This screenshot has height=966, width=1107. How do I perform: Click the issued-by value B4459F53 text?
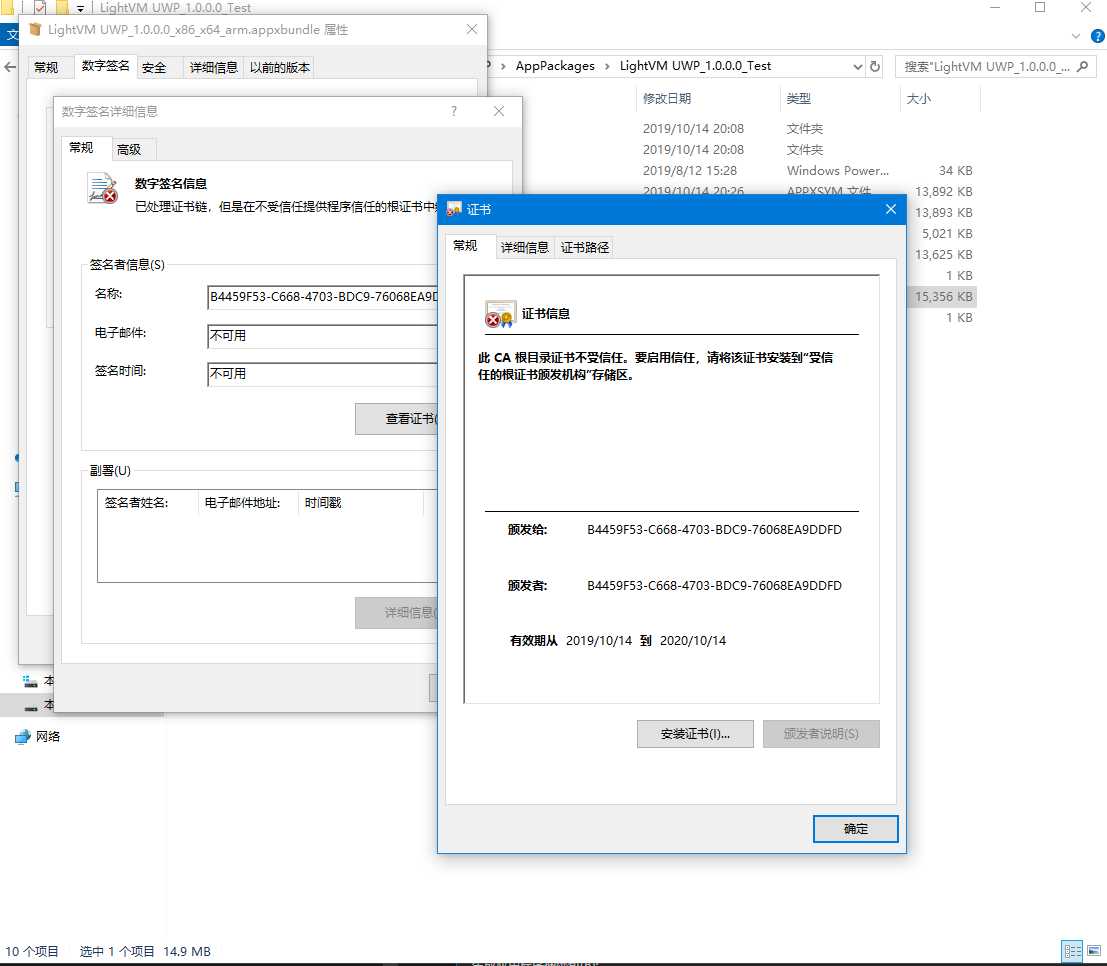pos(714,585)
